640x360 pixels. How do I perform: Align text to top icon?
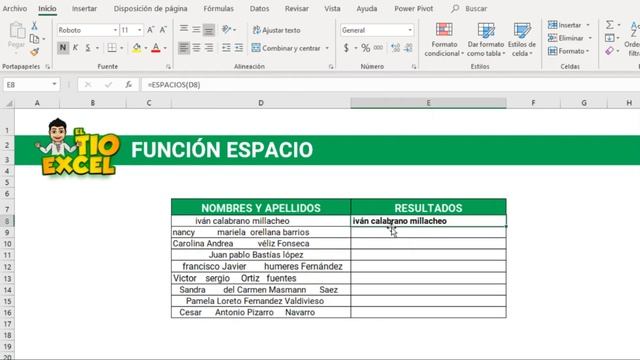184,29
